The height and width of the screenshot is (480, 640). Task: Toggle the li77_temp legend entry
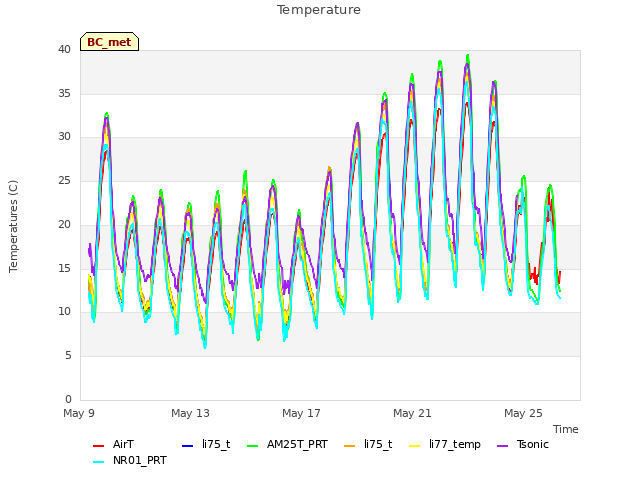pos(445,444)
